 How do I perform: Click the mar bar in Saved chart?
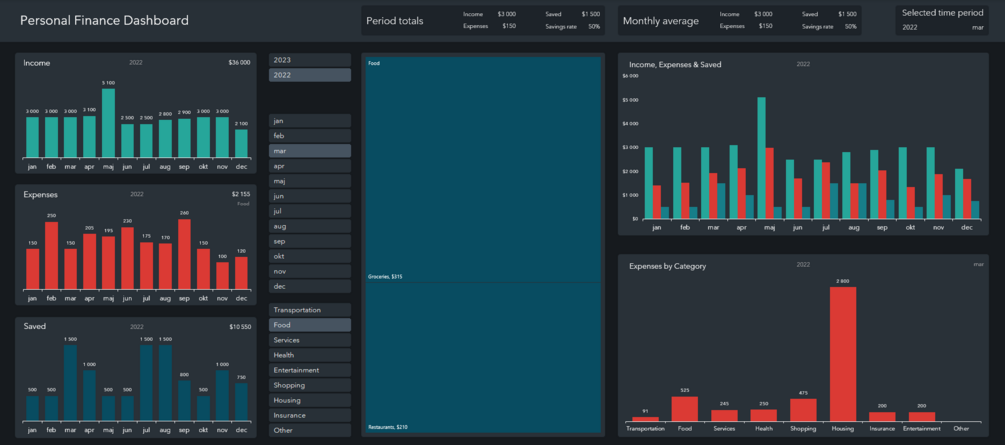point(71,383)
